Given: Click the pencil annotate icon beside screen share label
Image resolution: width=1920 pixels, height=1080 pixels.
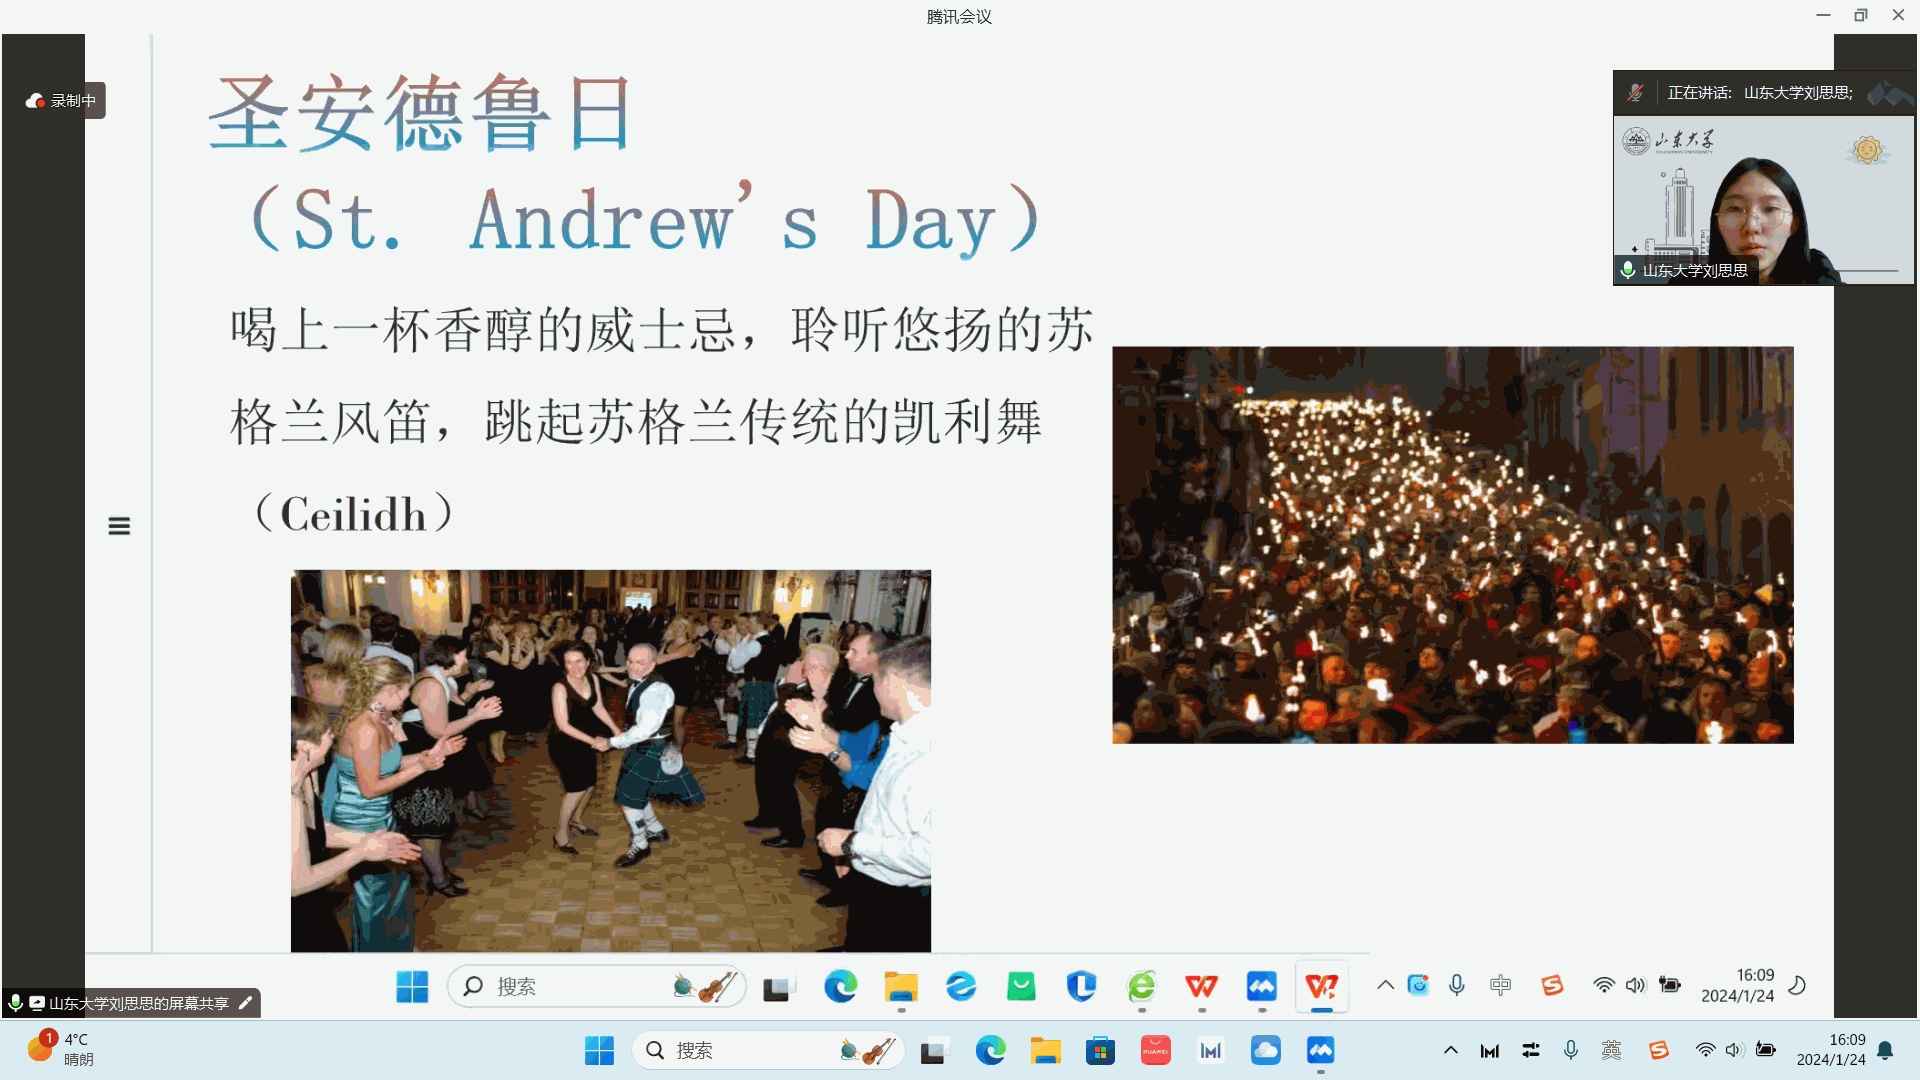Looking at the screenshot, I should point(245,1003).
